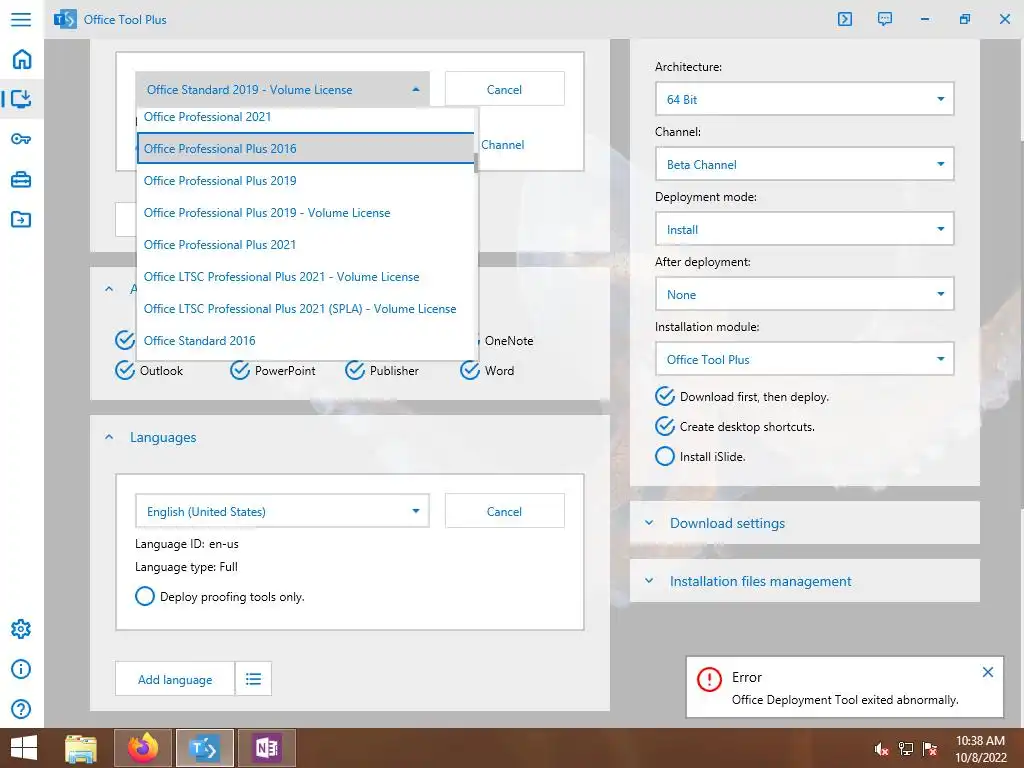Screen dimensions: 1024x768
Task: Click the product list scrollbar thumb
Action: point(476,163)
